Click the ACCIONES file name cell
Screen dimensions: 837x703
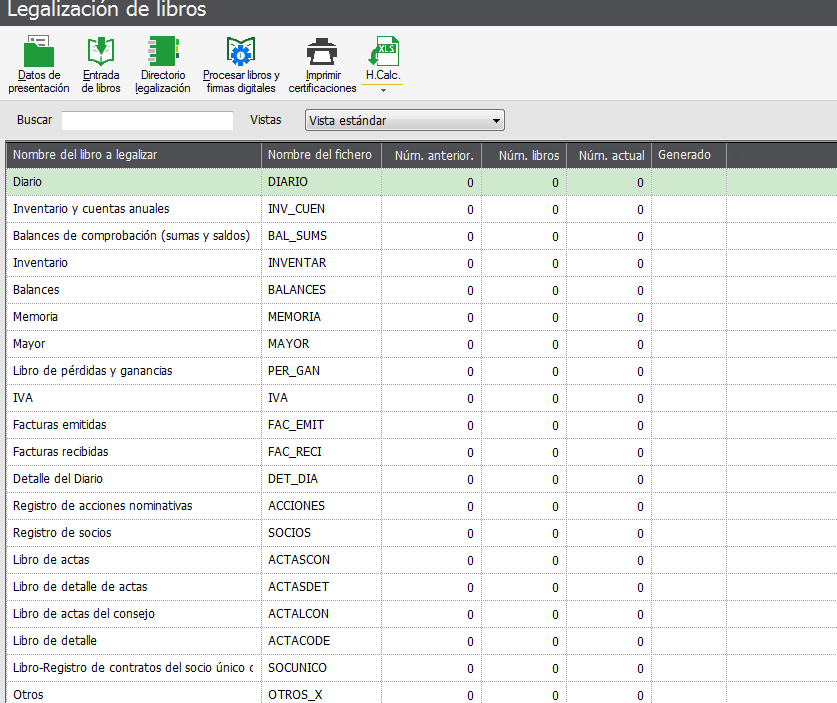tap(321, 505)
